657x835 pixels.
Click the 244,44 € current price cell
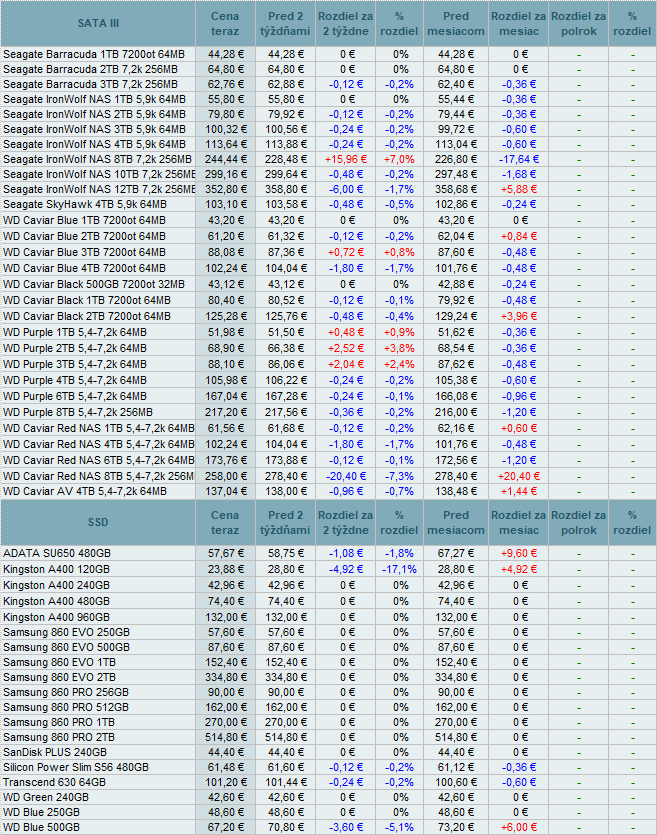click(x=226, y=159)
